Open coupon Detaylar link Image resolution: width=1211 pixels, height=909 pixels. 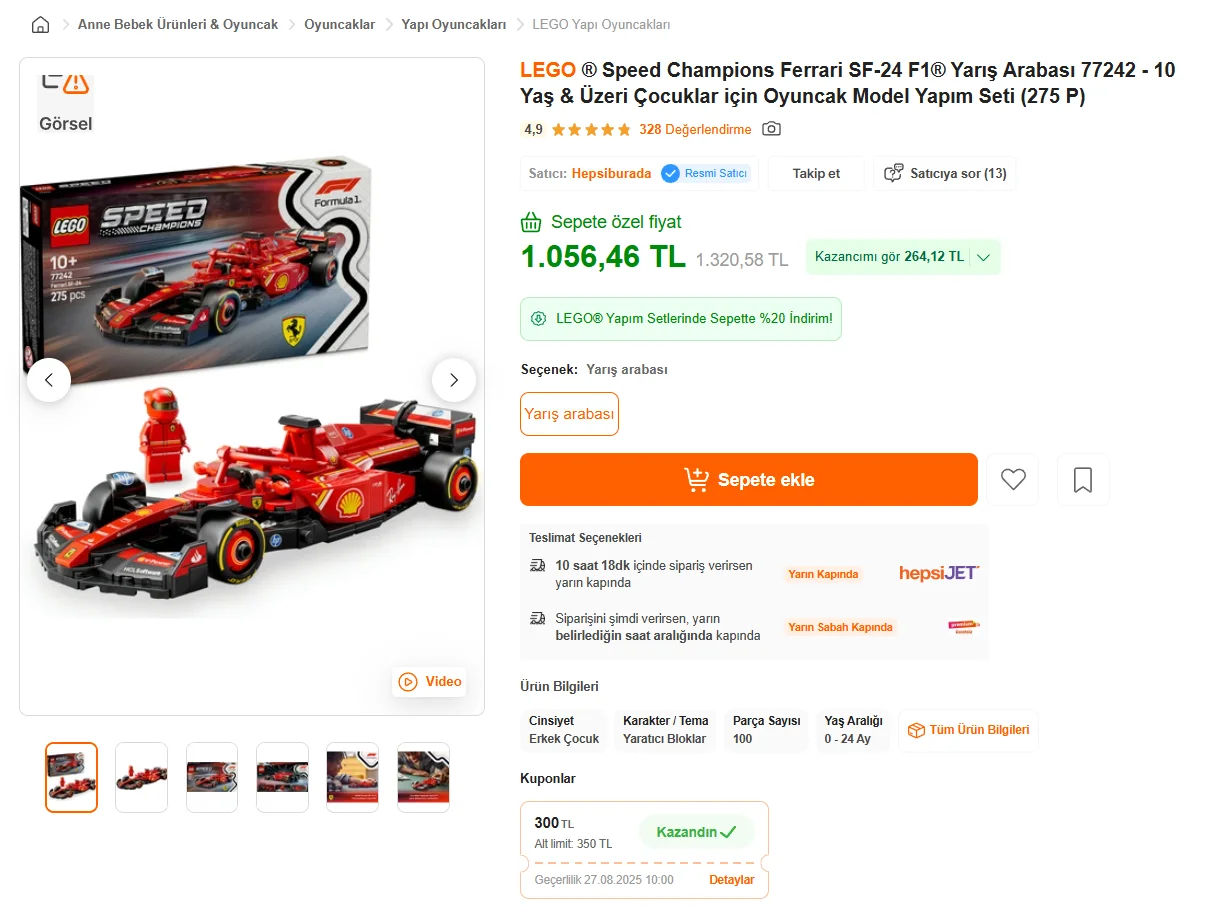coord(731,880)
